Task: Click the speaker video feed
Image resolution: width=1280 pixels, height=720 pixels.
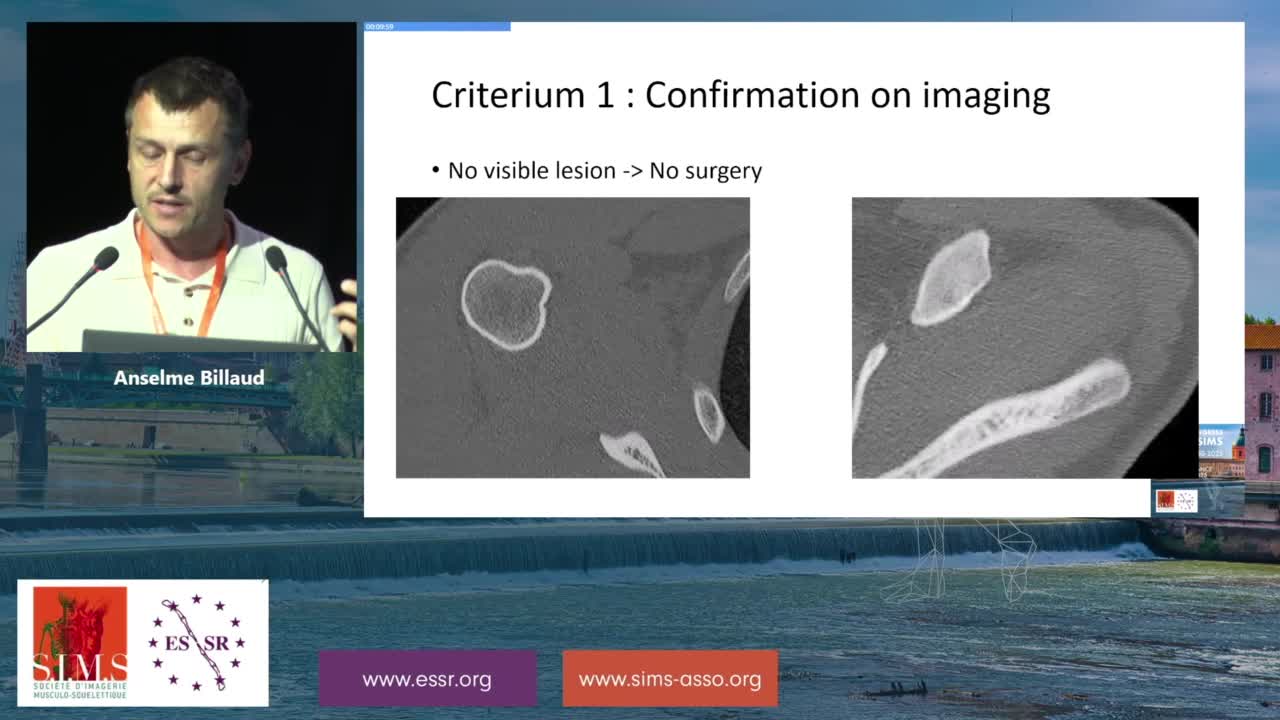Action: pyautogui.click(x=191, y=187)
